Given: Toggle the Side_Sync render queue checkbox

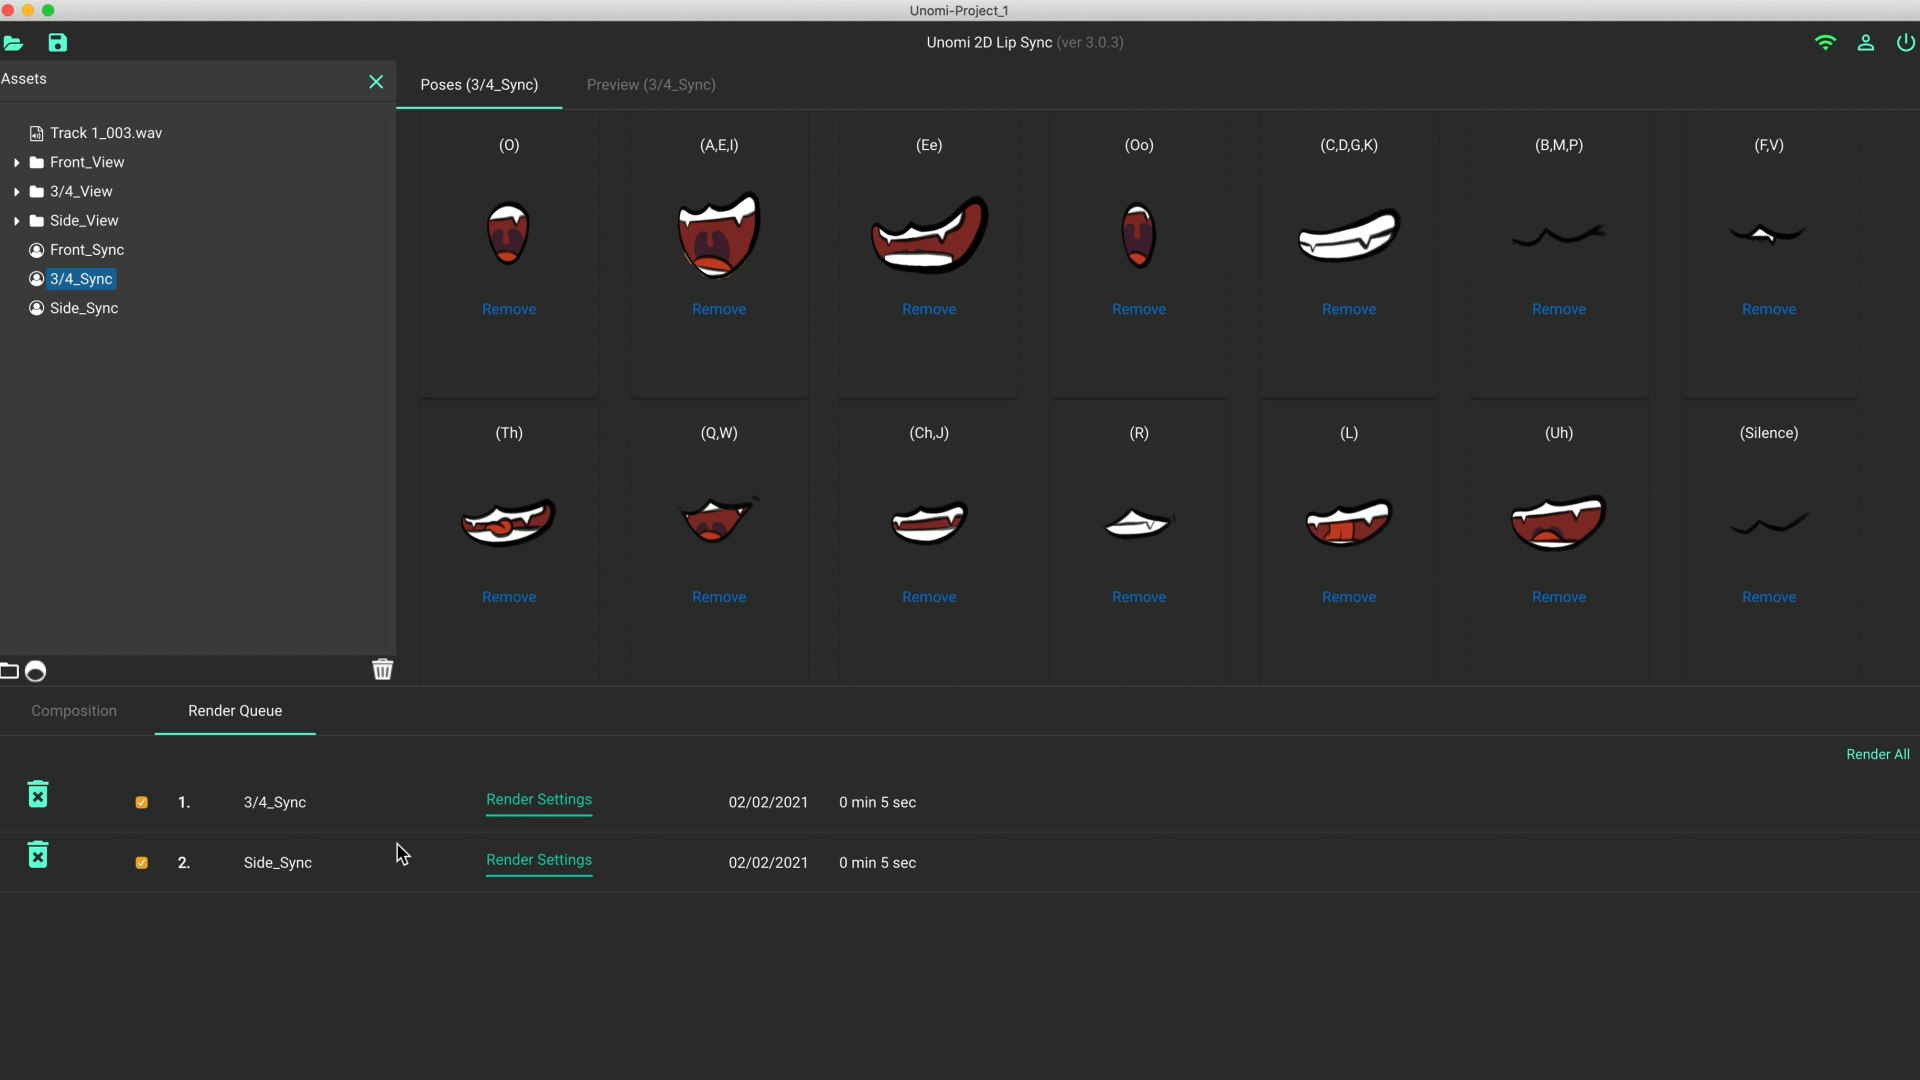Looking at the screenshot, I should [x=141, y=863].
